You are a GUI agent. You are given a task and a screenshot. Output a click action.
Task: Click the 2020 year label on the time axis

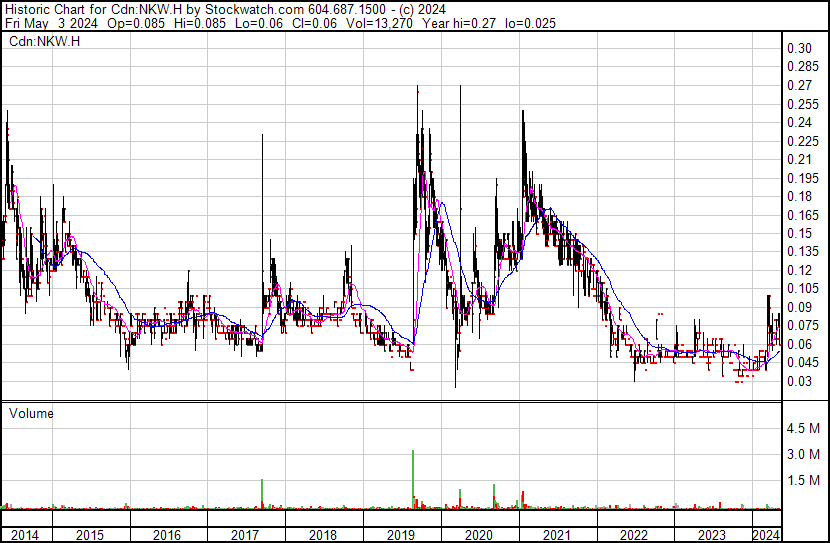click(x=479, y=535)
